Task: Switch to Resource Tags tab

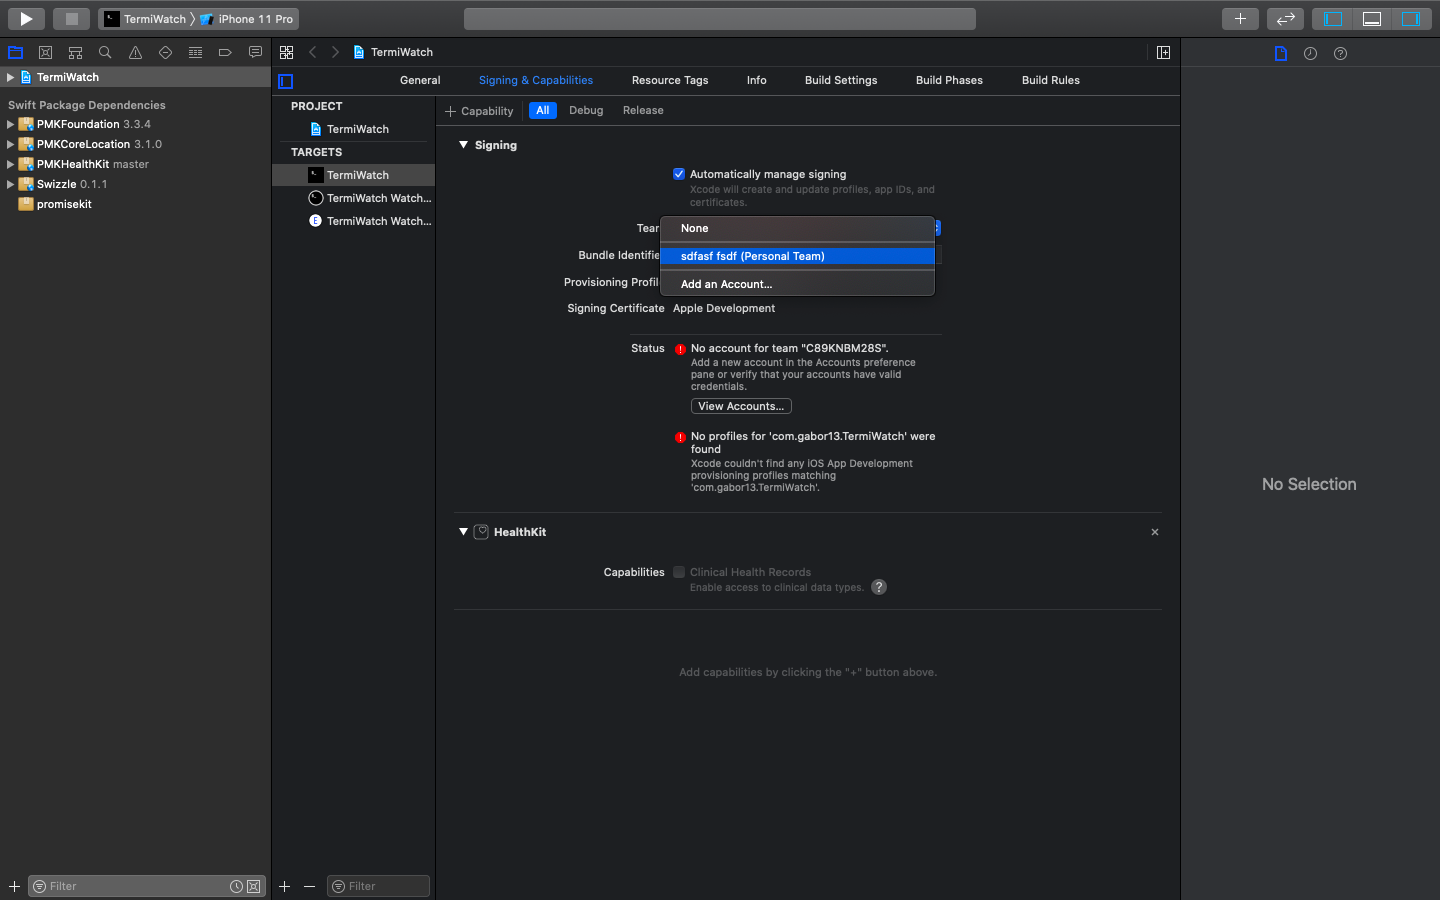Action: [x=670, y=80]
